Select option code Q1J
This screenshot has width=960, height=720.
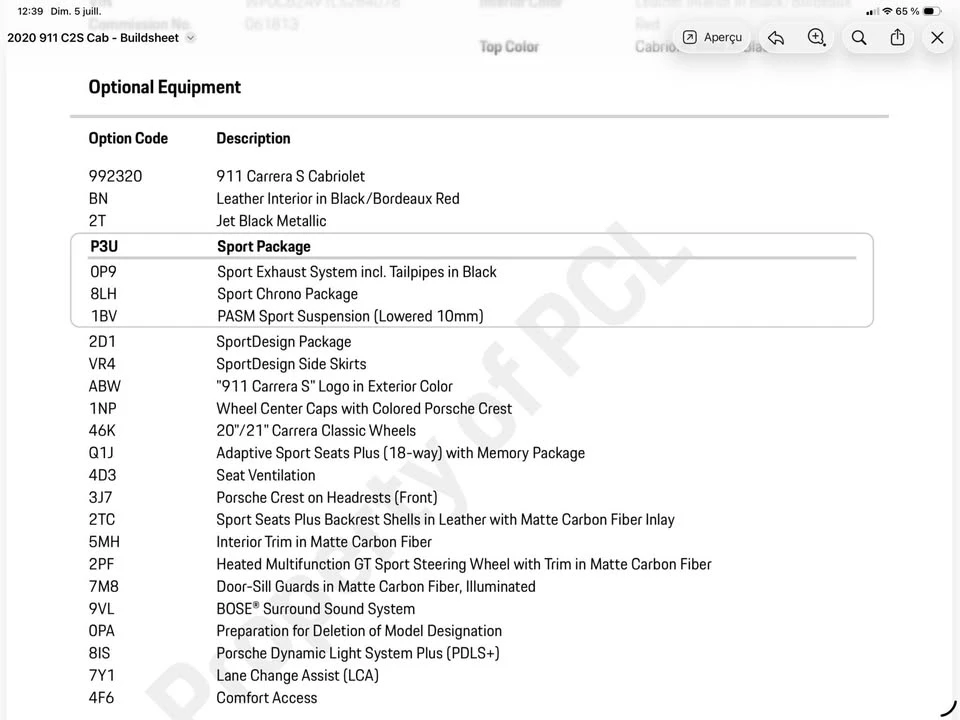[101, 453]
